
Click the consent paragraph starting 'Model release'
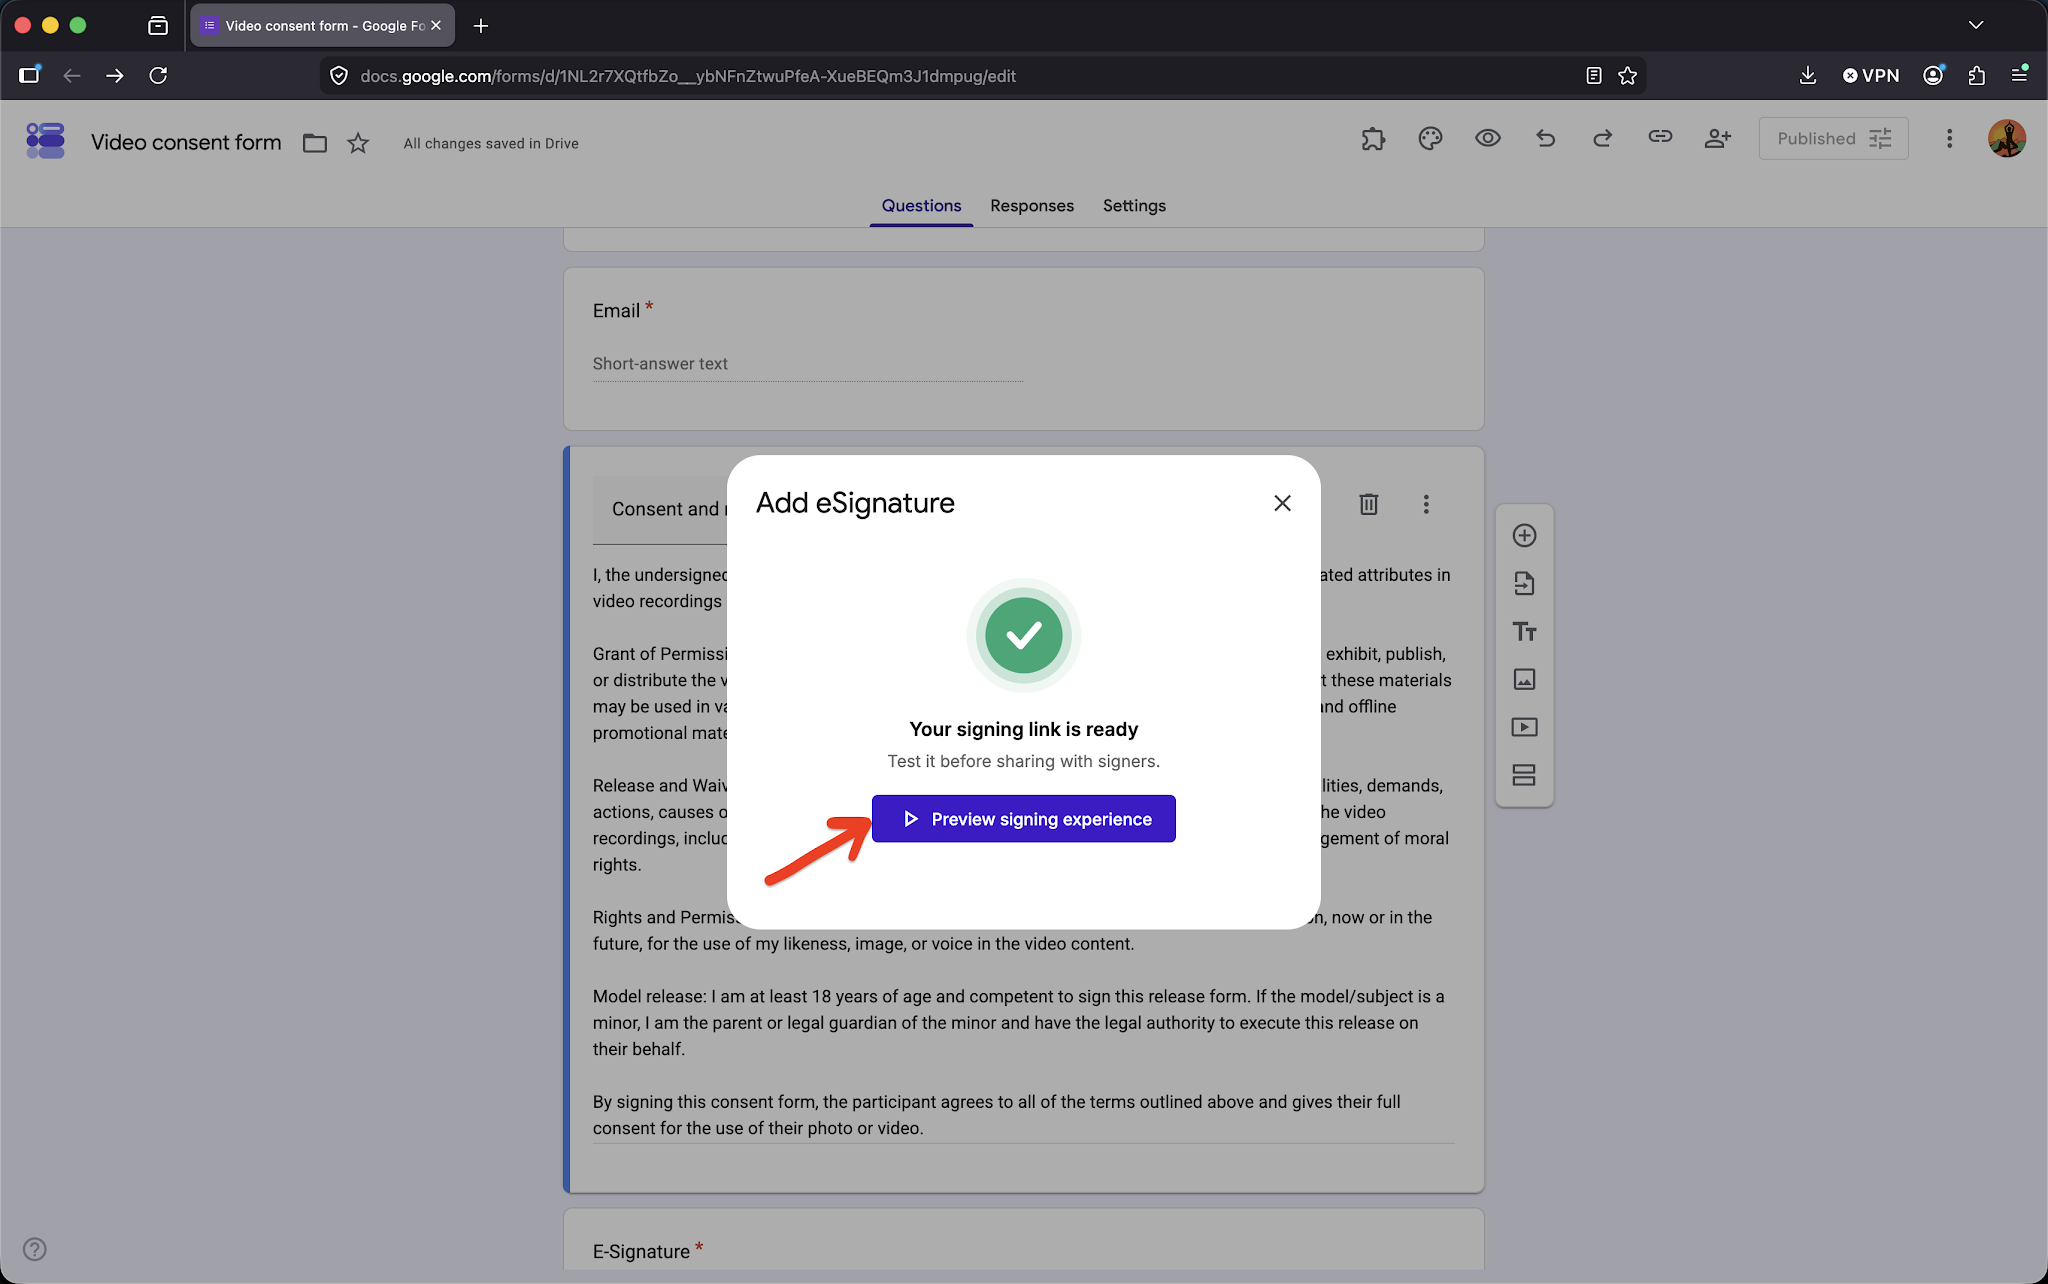click(x=1018, y=1022)
